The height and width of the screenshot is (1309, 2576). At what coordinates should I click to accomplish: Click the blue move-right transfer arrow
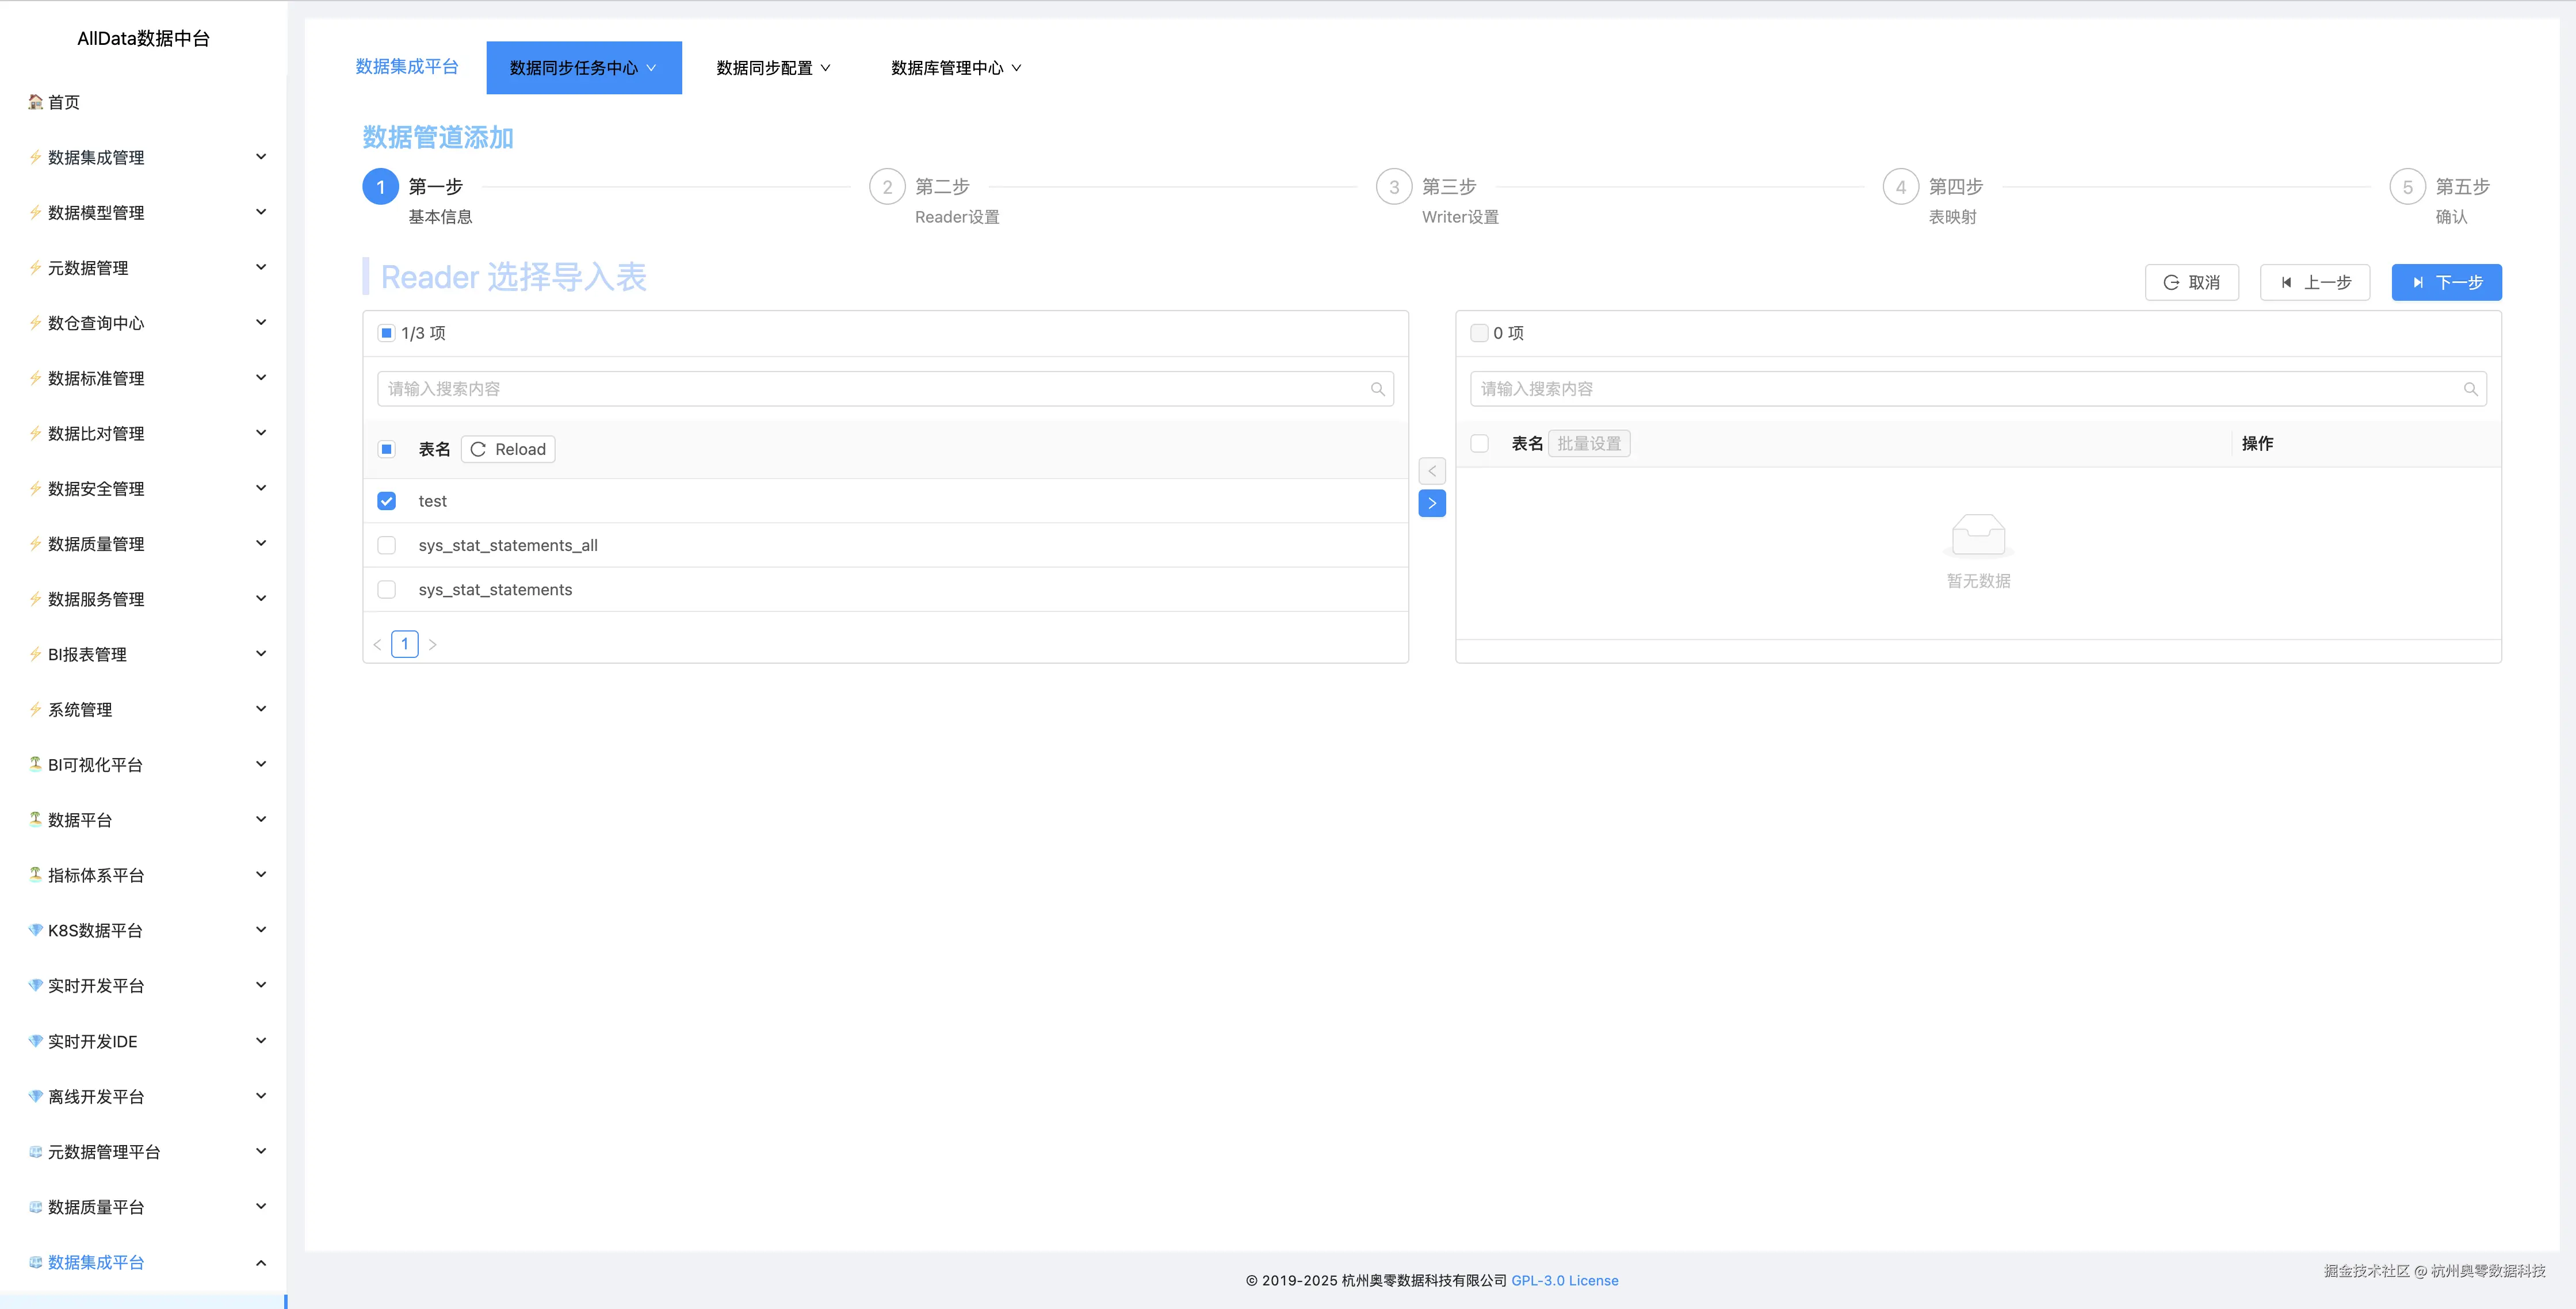[x=1431, y=503]
